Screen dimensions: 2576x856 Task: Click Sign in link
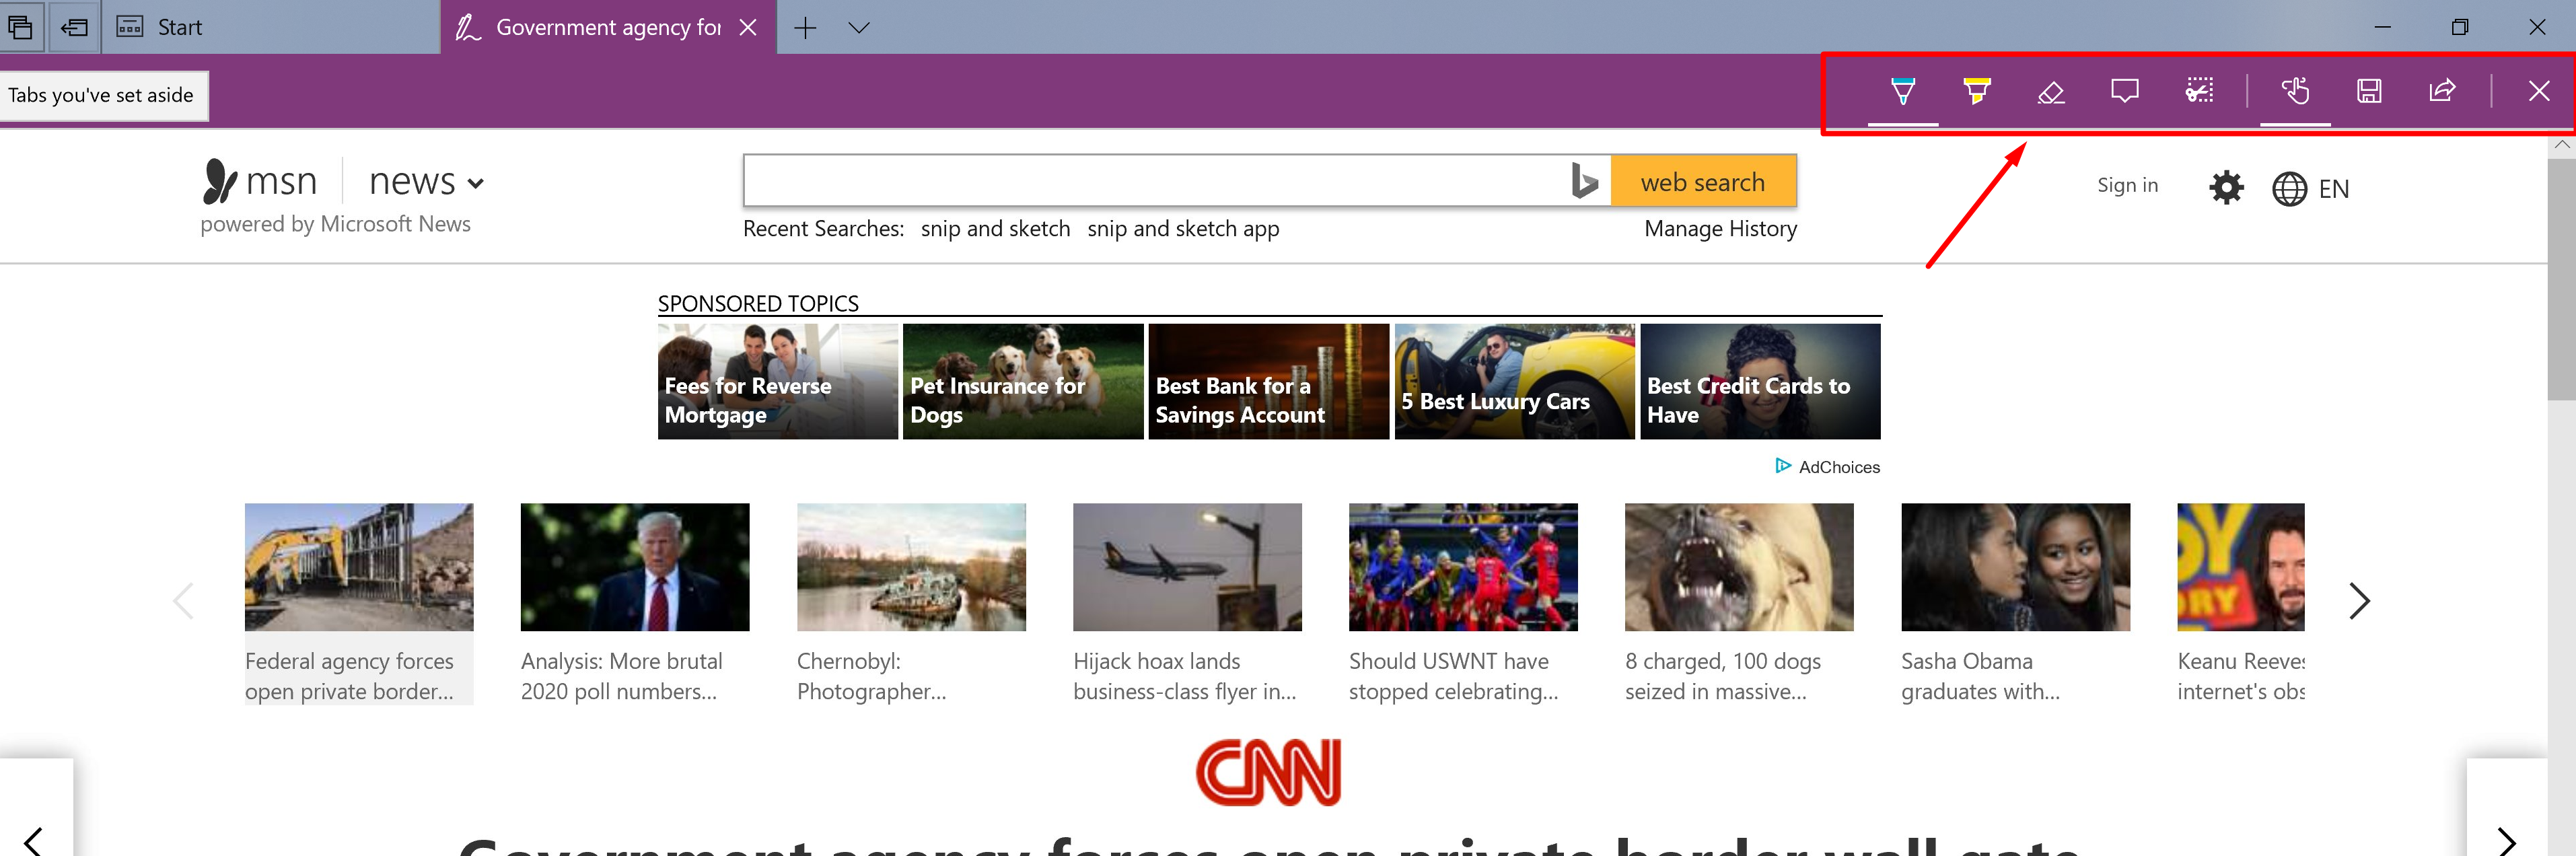point(2128,184)
